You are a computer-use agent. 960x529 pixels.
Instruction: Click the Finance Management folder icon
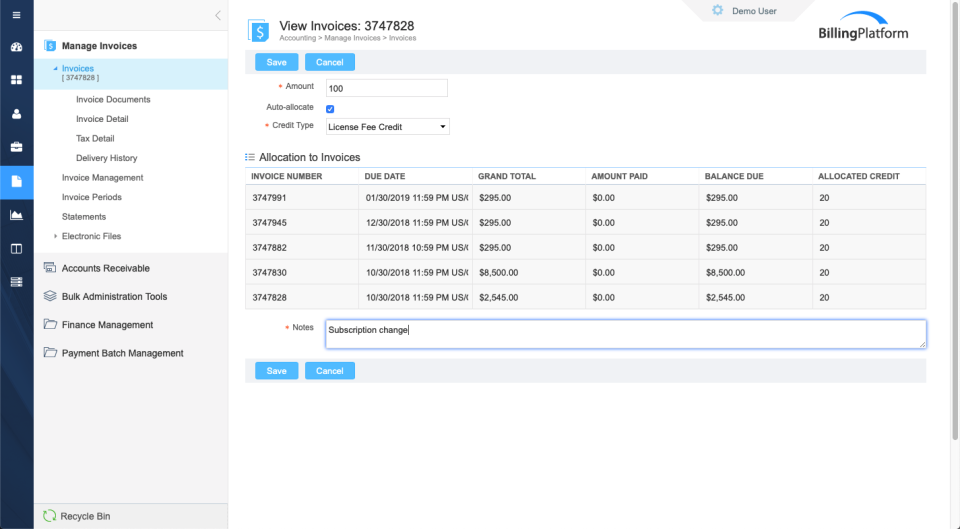click(x=50, y=324)
